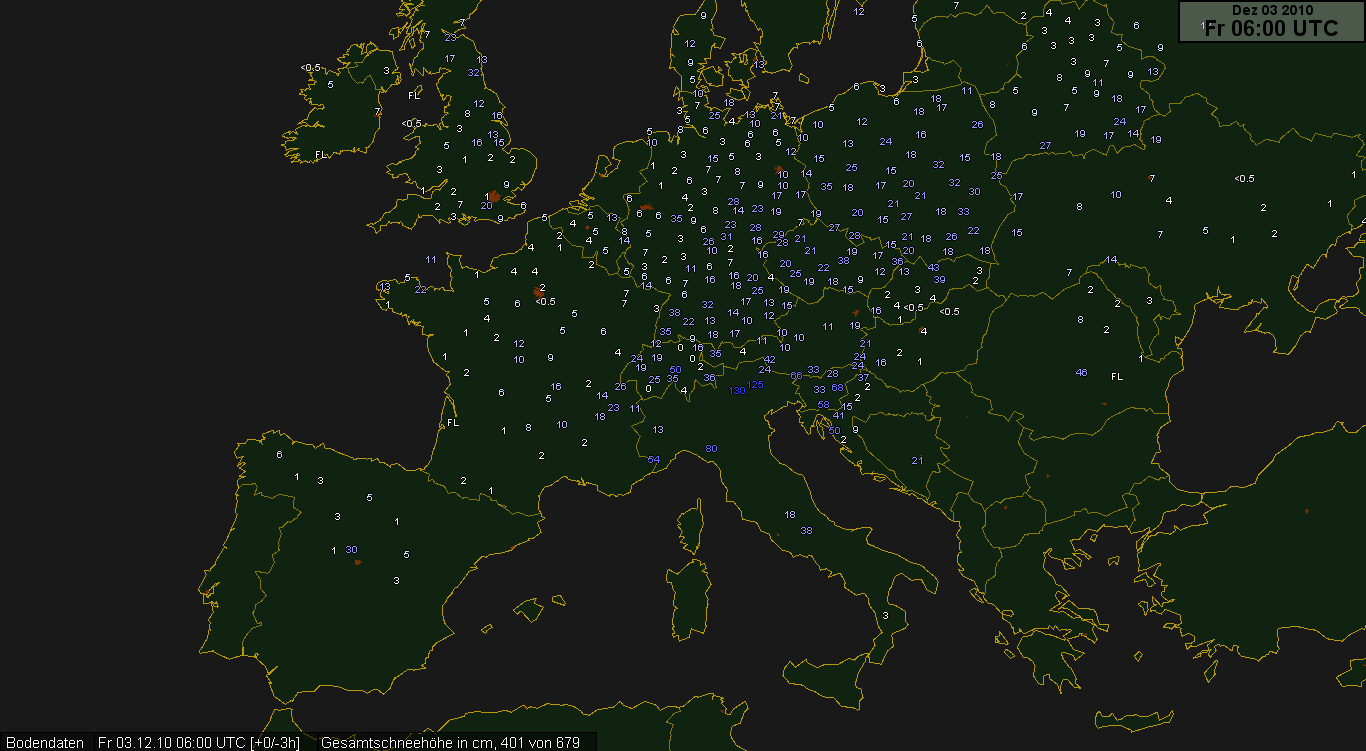Select the value 38 in central Italy
Viewport: 1366px width, 751px height.
(x=806, y=530)
